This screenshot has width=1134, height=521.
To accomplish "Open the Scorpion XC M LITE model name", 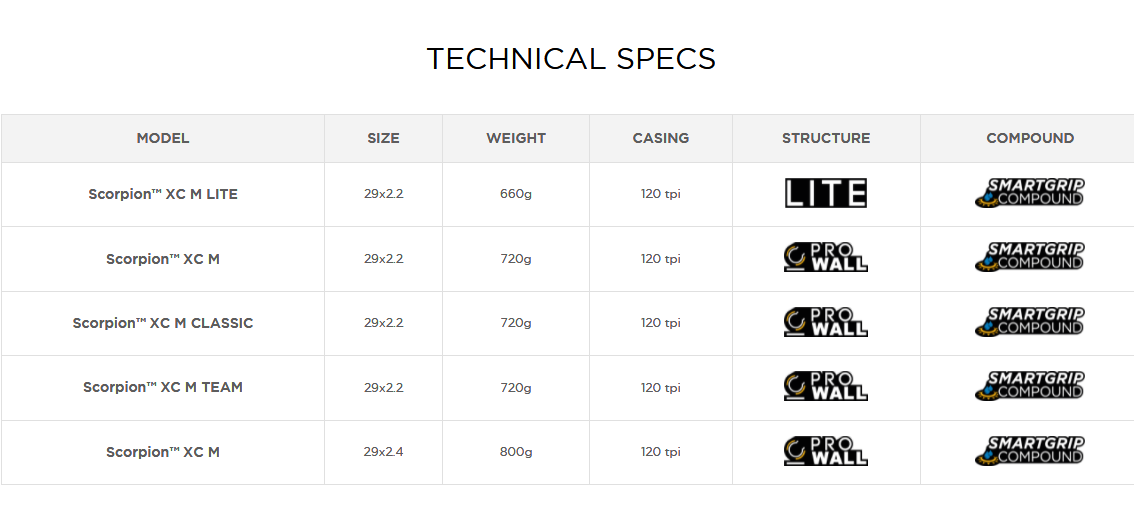I will coord(163,194).
